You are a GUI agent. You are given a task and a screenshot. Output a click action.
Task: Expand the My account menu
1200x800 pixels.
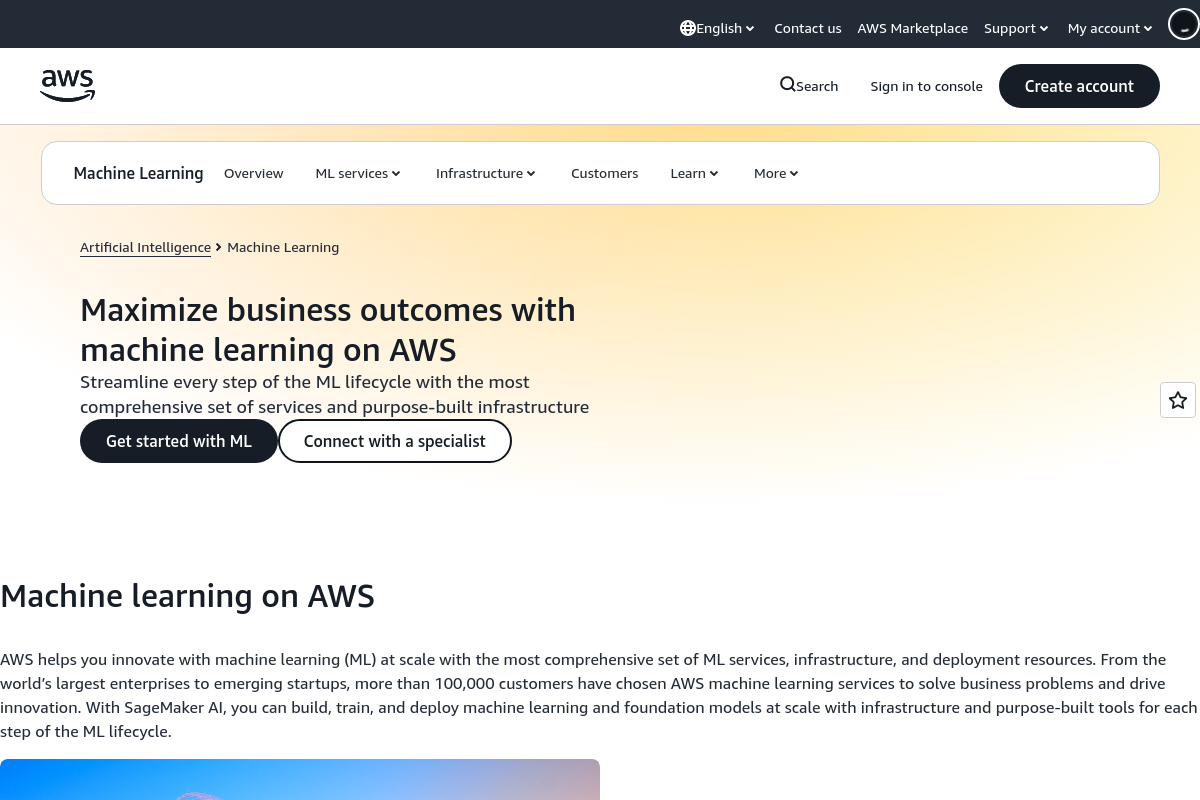pos(1110,28)
